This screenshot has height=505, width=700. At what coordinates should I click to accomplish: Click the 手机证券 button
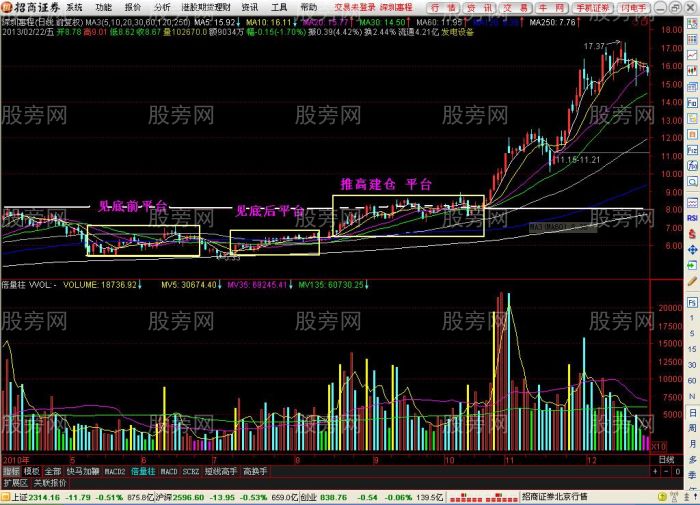point(593,8)
